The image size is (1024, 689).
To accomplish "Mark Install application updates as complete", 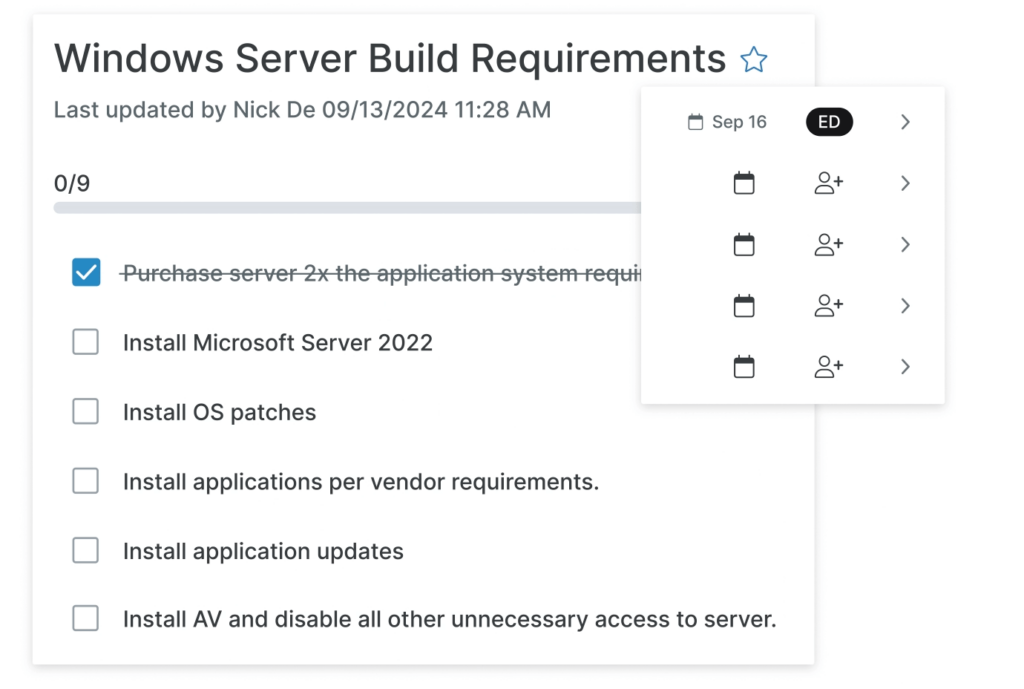I will [x=86, y=551].
